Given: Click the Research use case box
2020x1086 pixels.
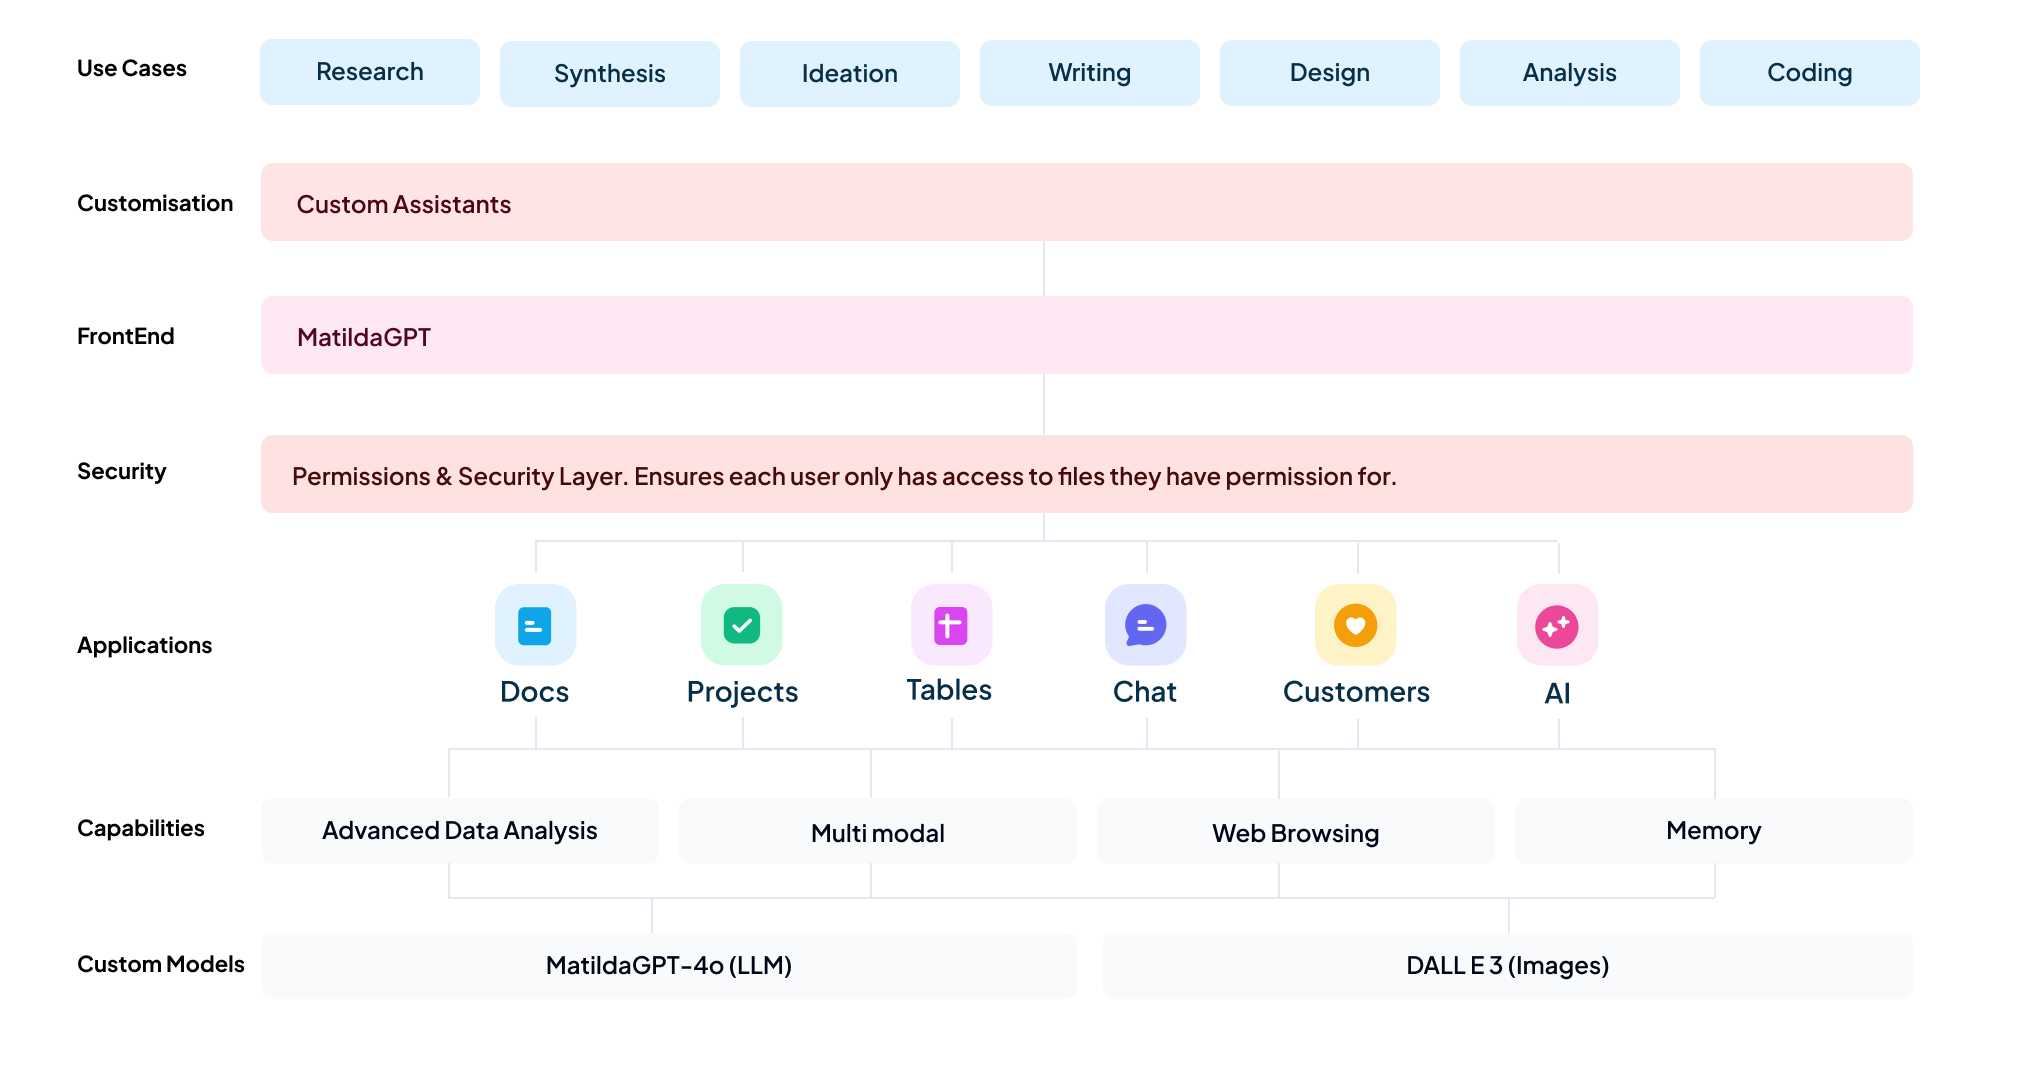Looking at the screenshot, I should pos(370,72).
